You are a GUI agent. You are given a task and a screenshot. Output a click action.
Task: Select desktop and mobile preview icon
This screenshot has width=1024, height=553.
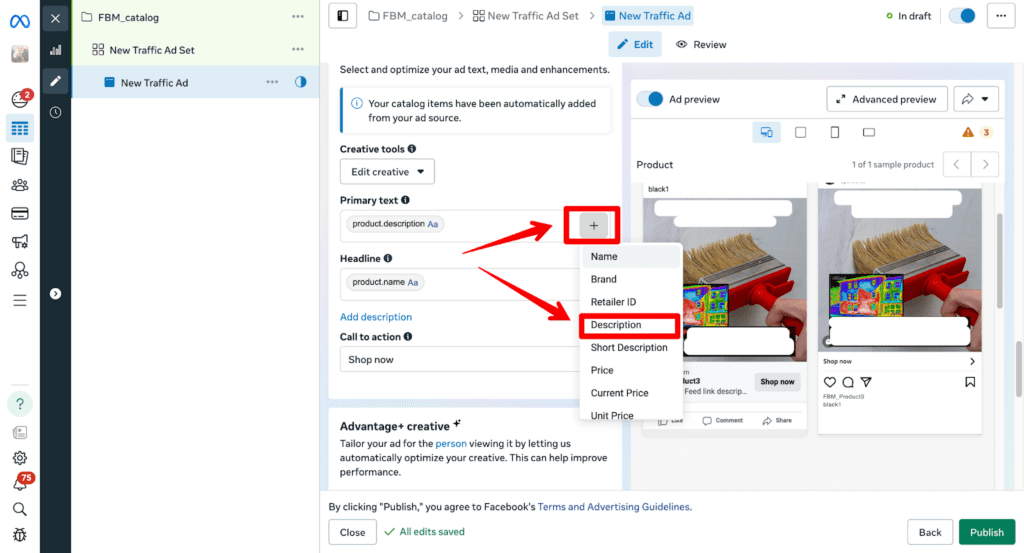click(x=766, y=133)
